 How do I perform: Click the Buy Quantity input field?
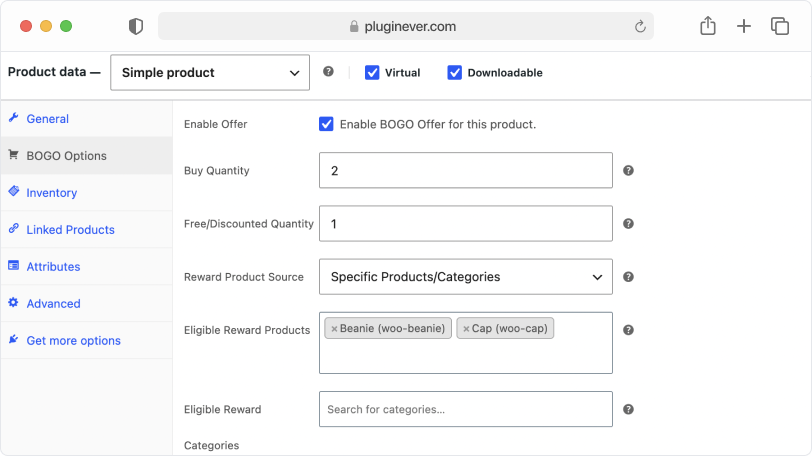(466, 170)
